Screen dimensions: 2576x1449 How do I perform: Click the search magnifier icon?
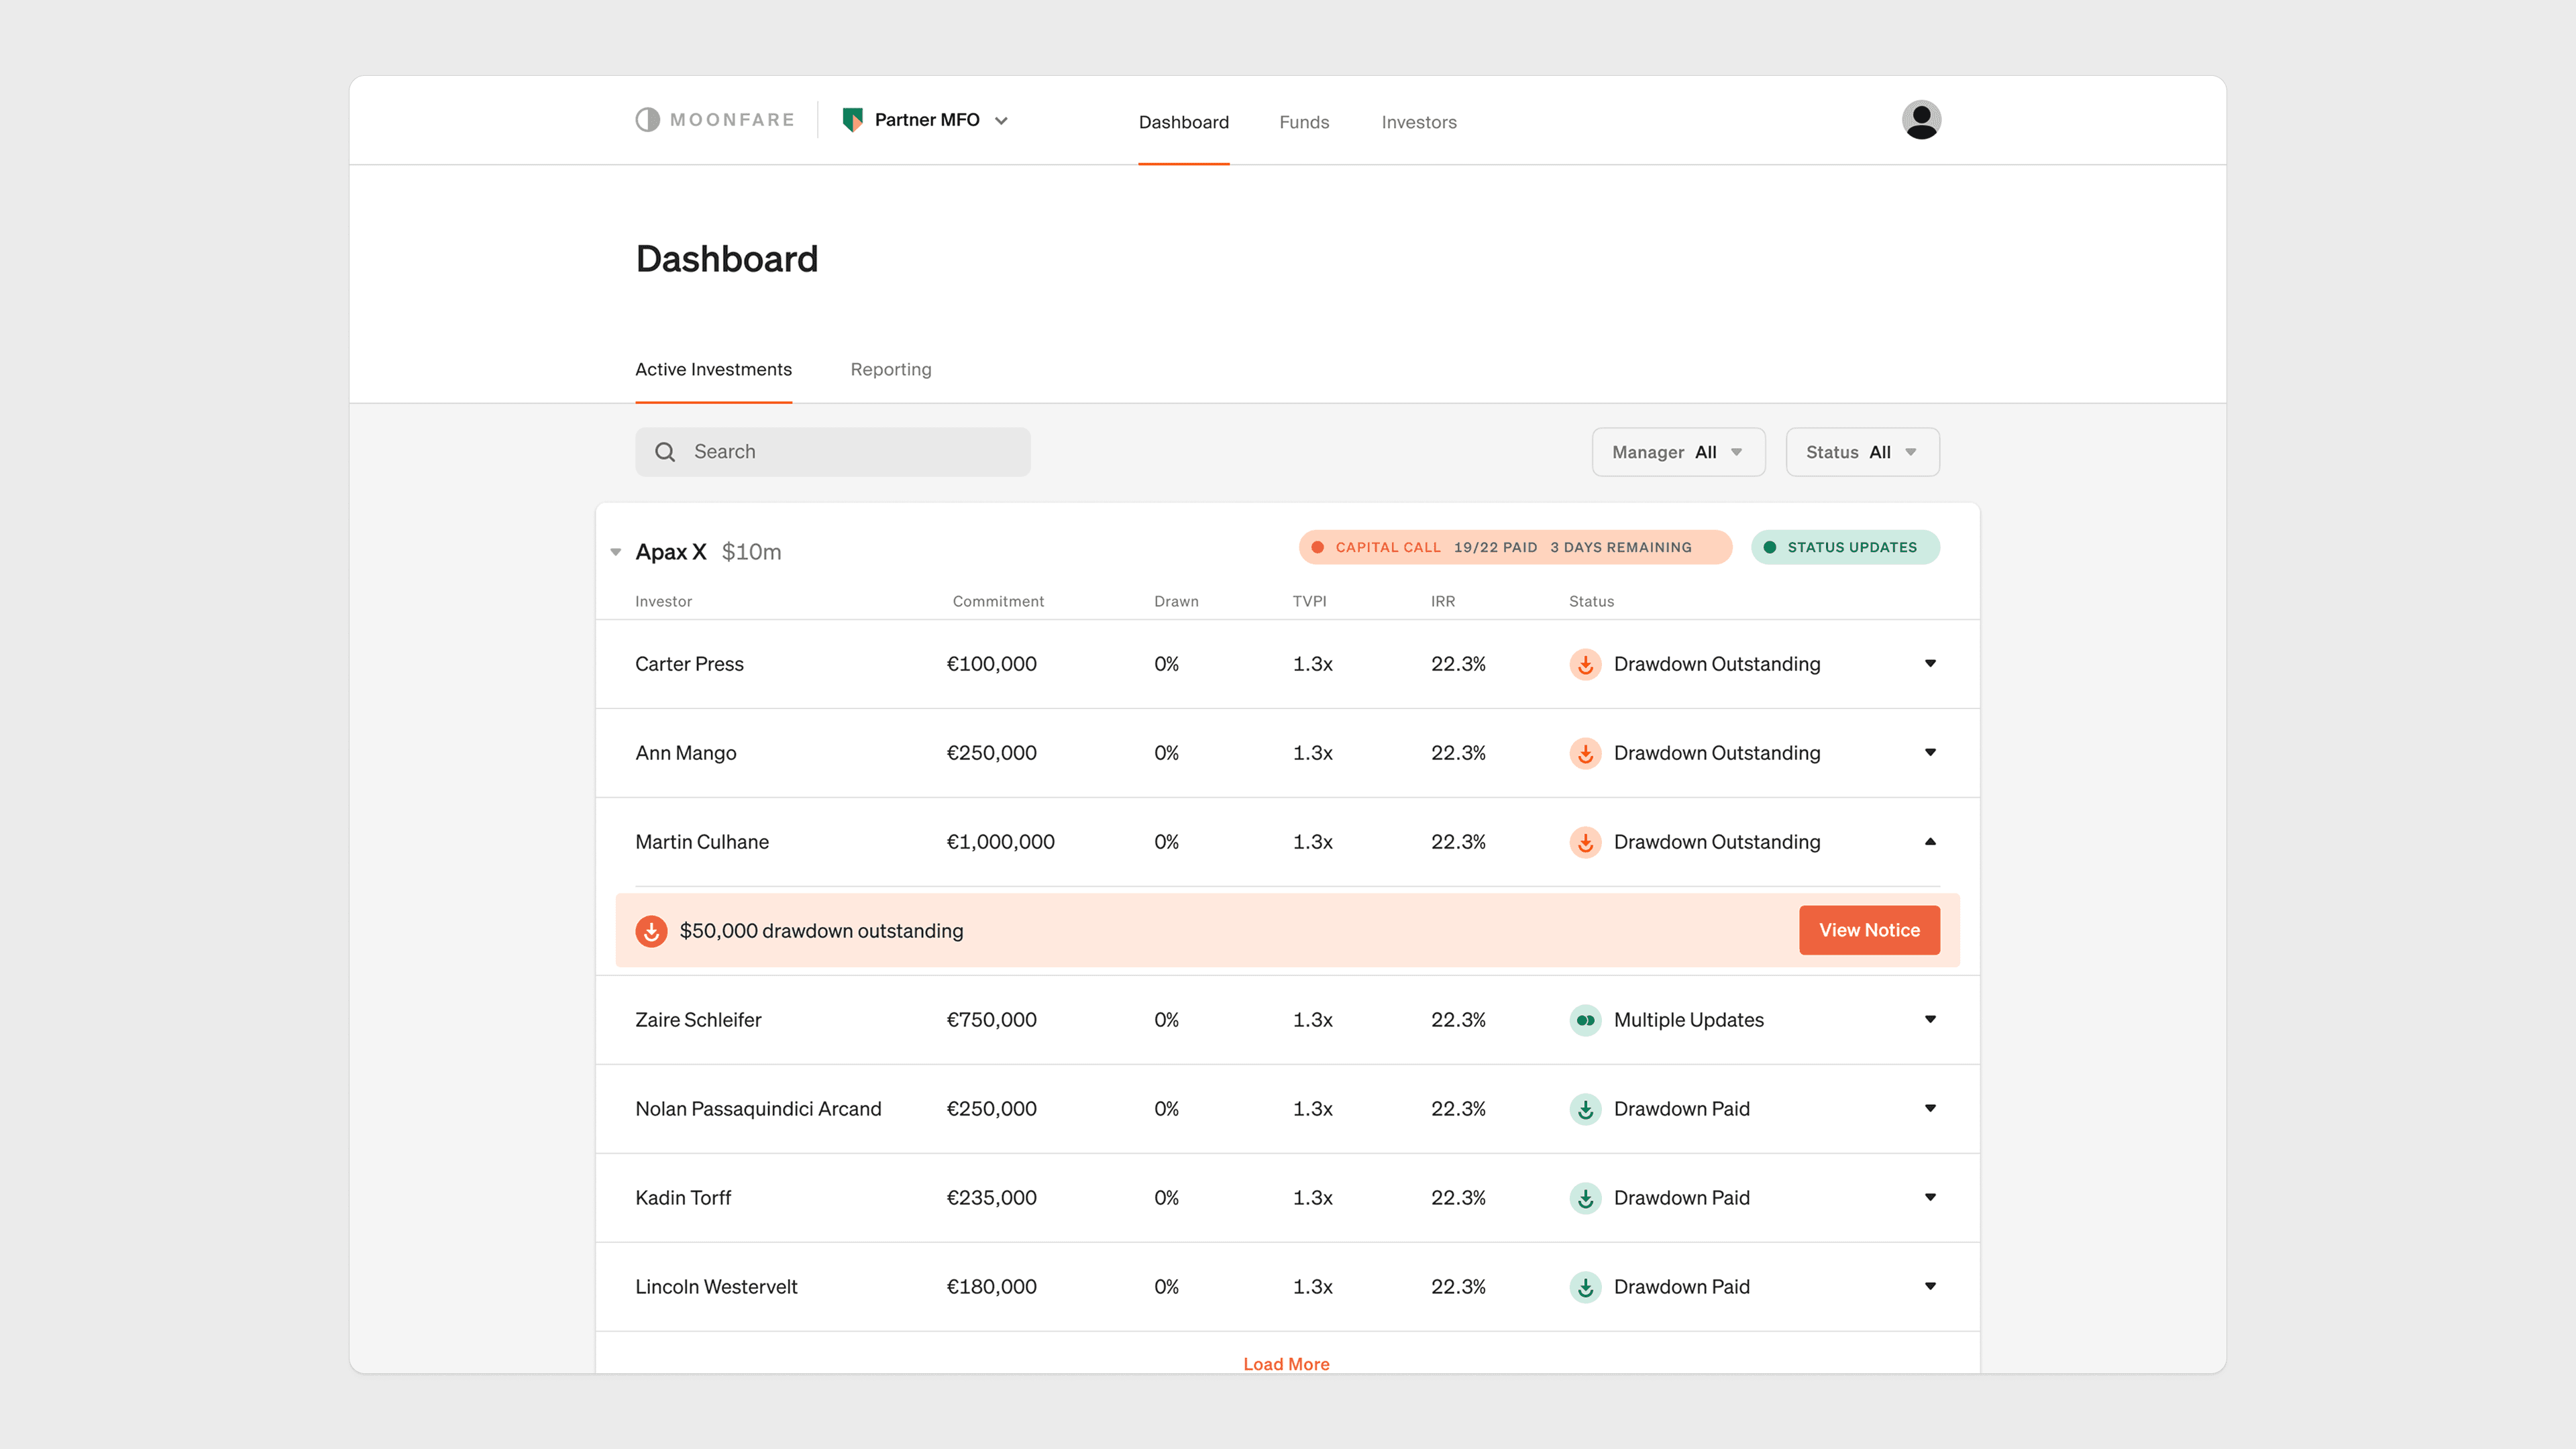coord(665,452)
